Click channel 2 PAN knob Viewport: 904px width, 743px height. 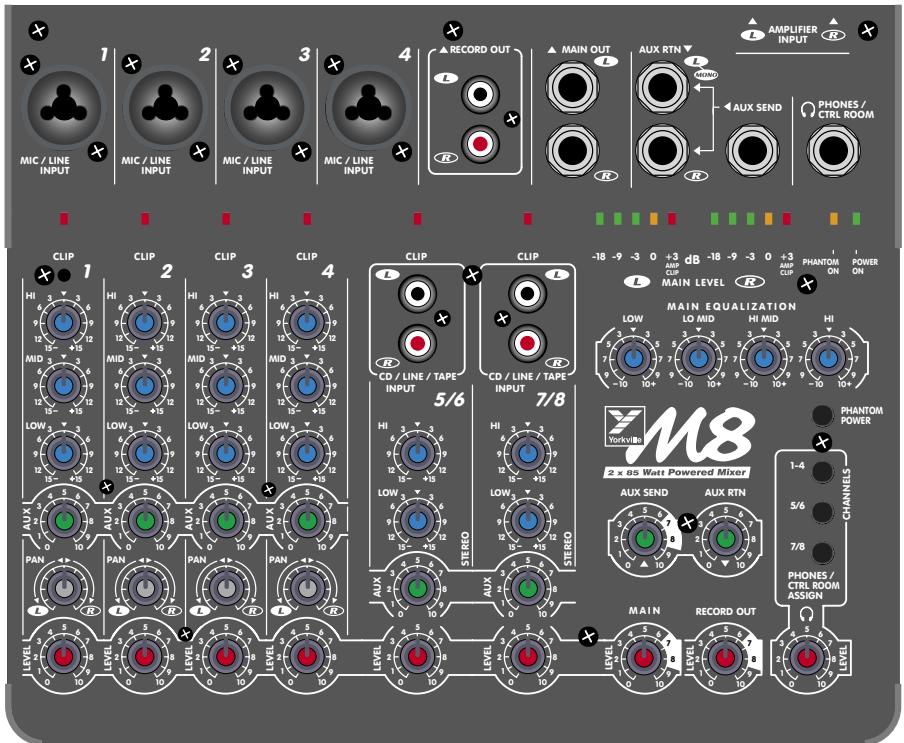point(145,588)
